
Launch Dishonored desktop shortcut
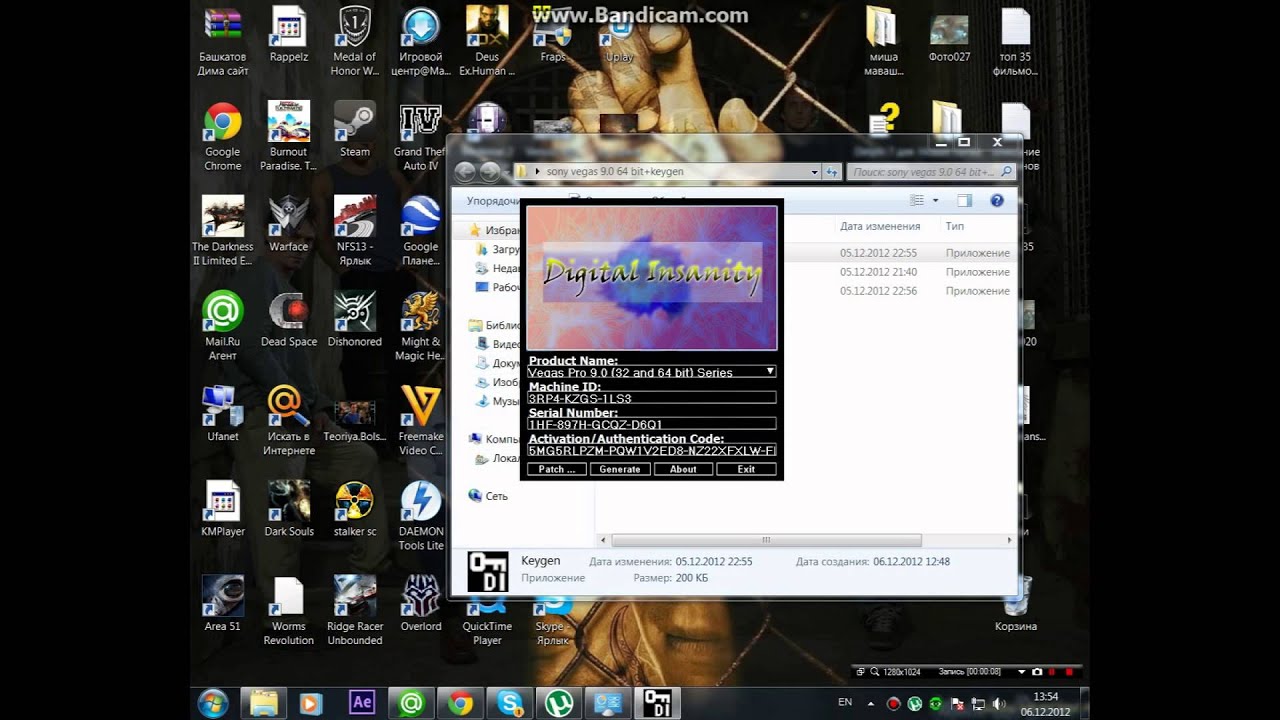point(355,319)
